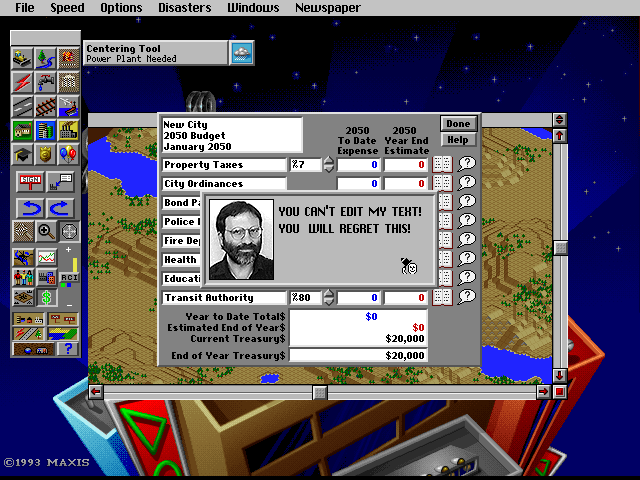Select the Rails tool
Viewport: 640px width, 480px height.
[x=45, y=106]
